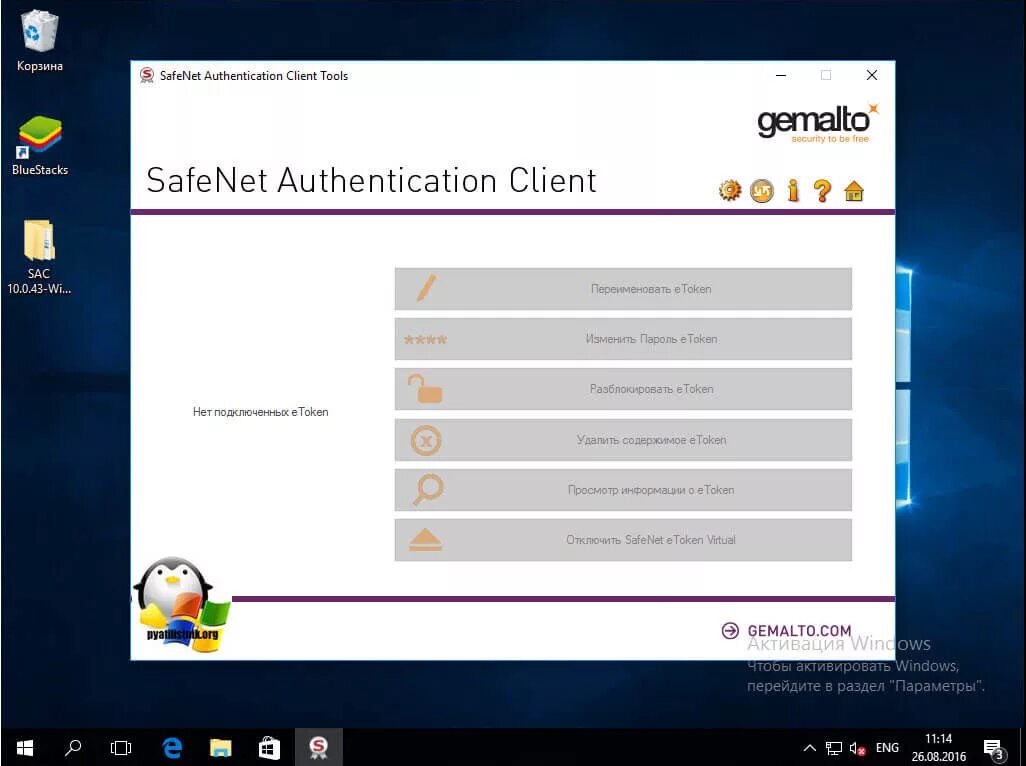This screenshot has width=1026, height=766.
Task: Click the refresh round orange icon
Action: pos(762,191)
